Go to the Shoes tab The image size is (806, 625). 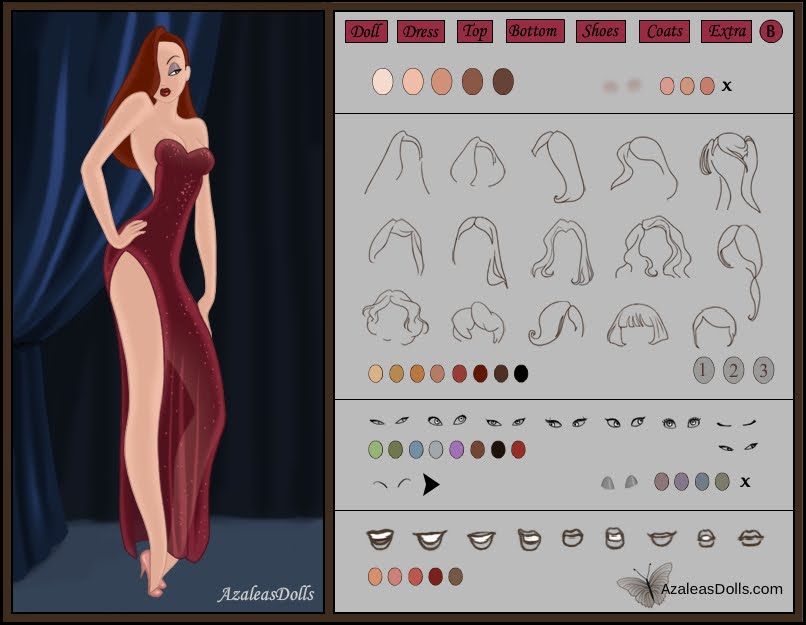pos(600,31)
